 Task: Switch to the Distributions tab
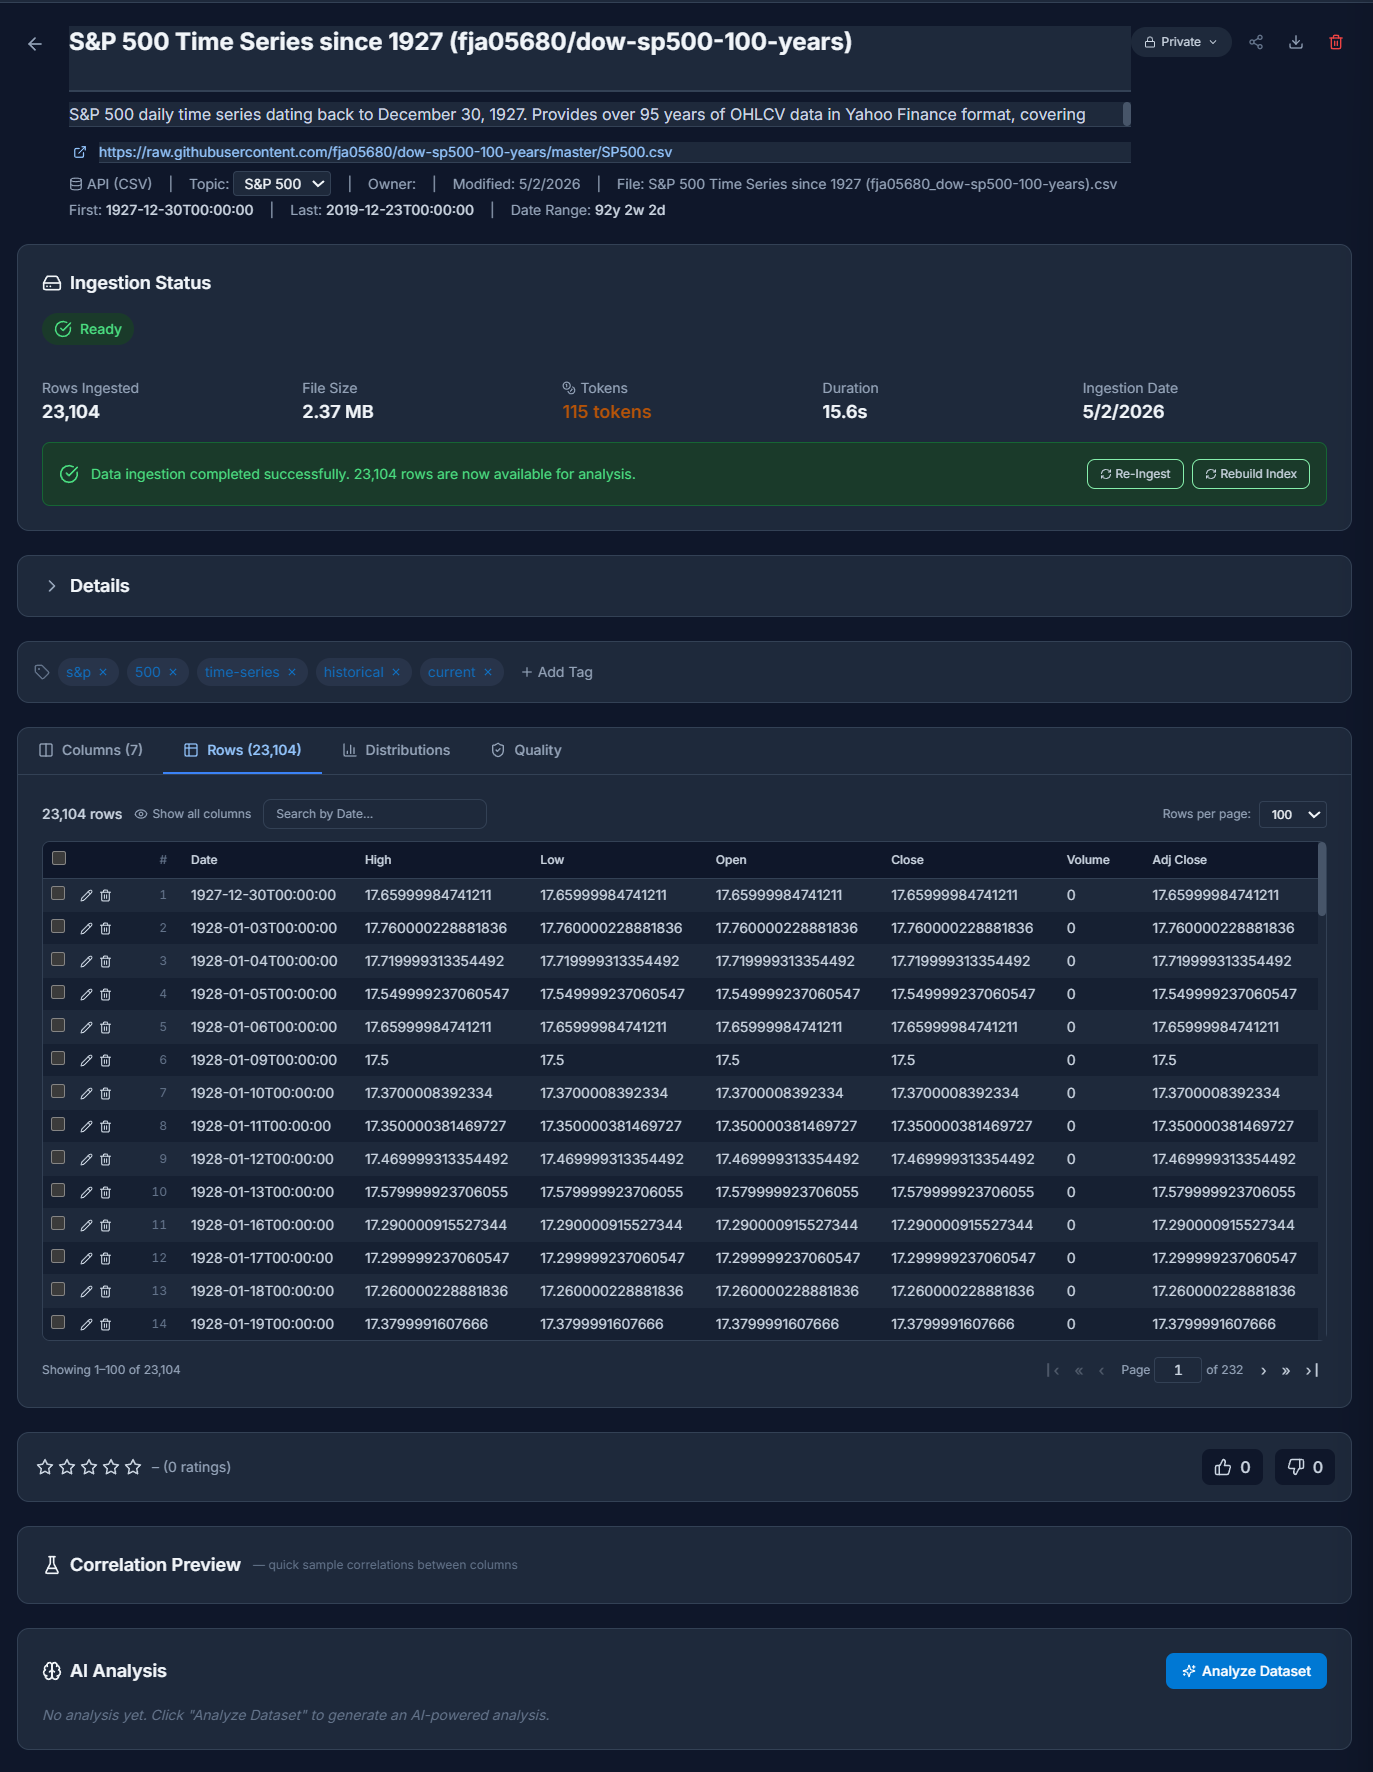(397, 750)
